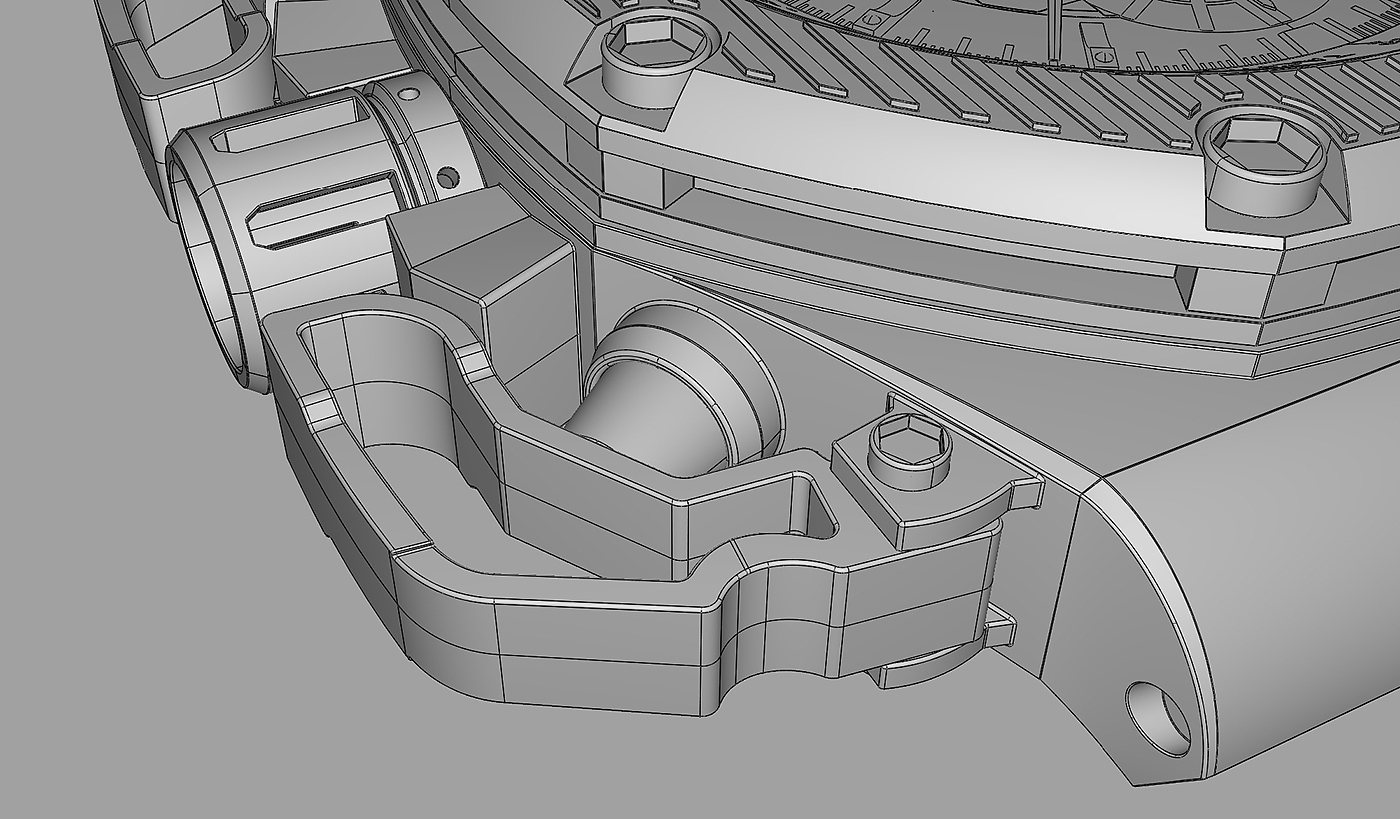Select the round hole in the lug

click(1157, 718)
